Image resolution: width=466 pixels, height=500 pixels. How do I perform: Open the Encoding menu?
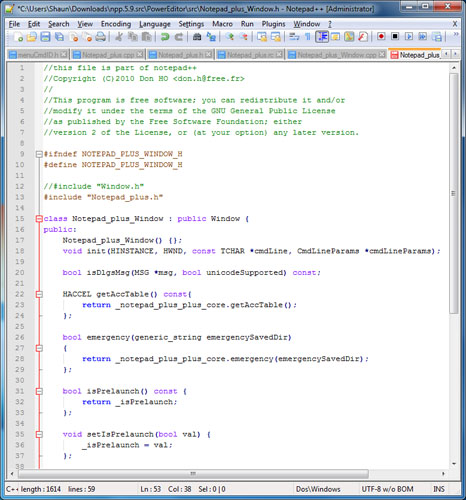(x=116, y=24)
